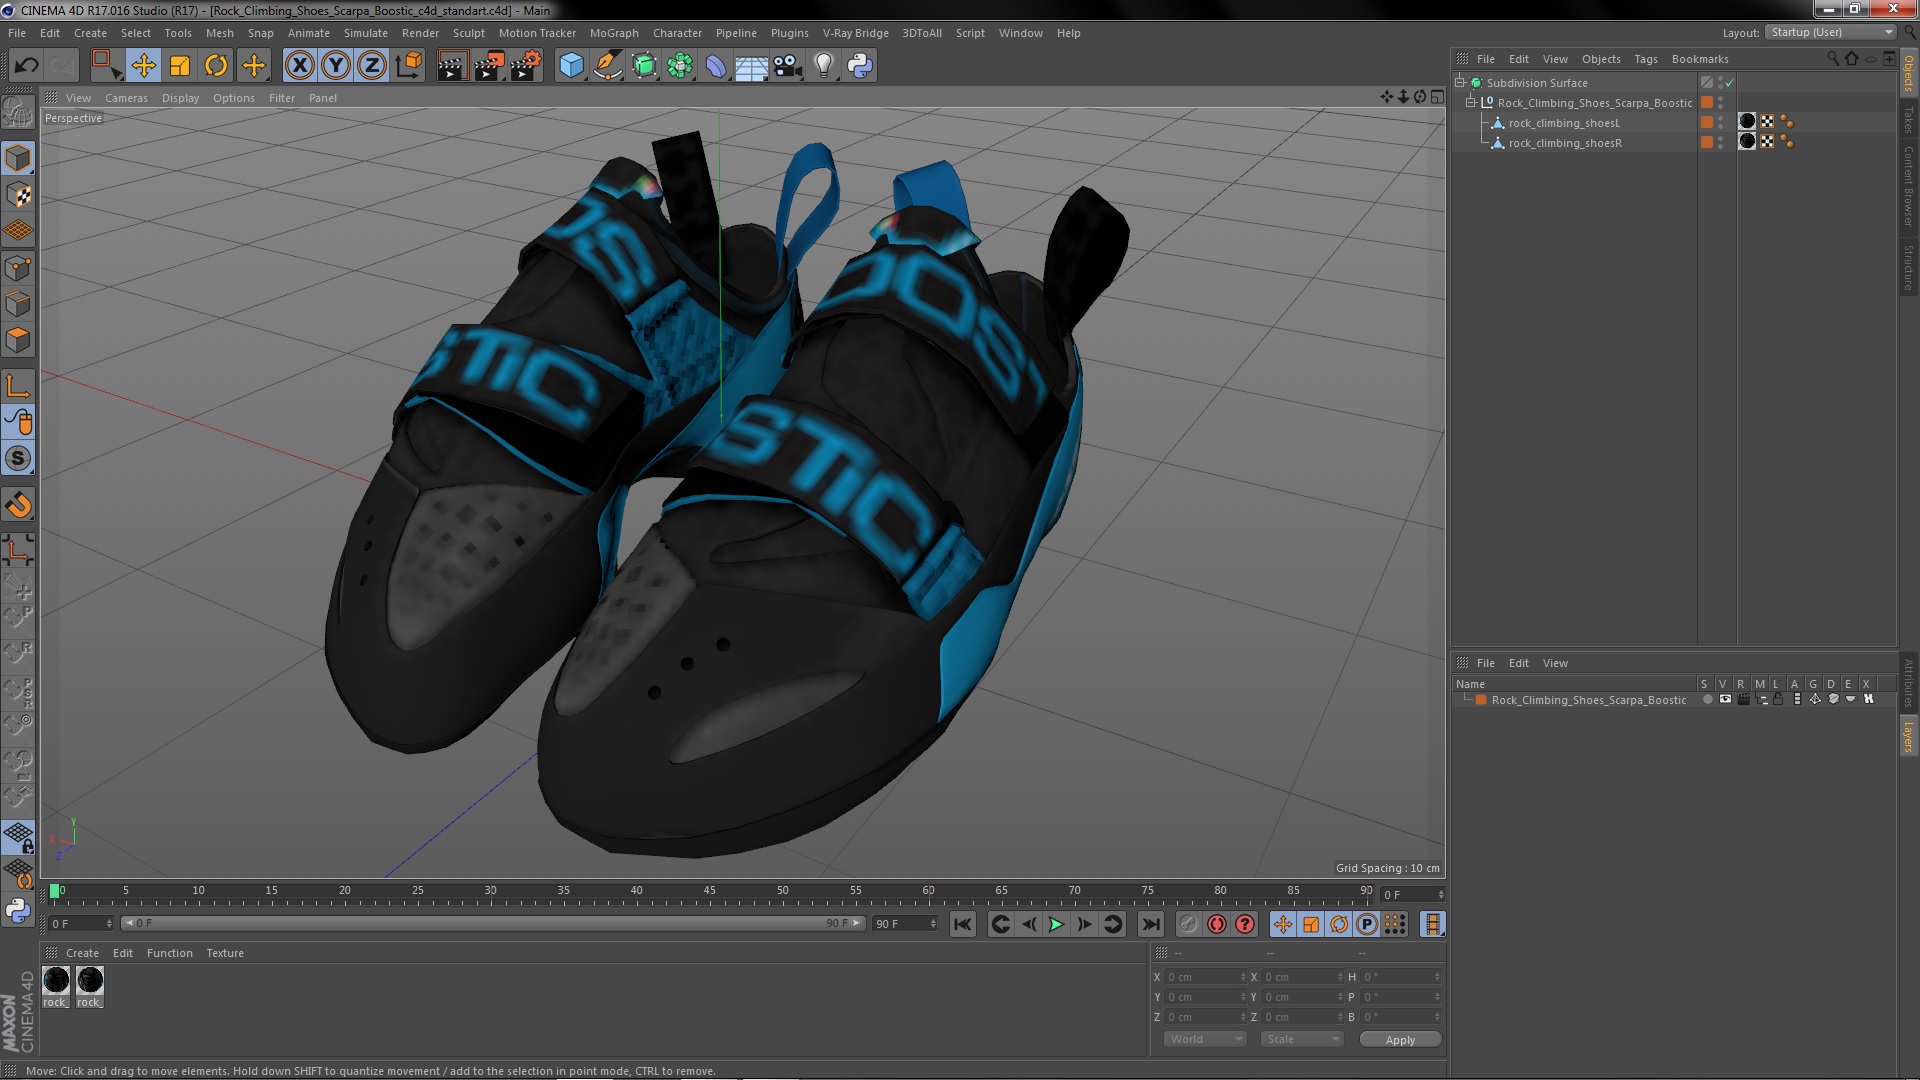Screen dimensions: 1920x1080
Task: Click the Apply button
Action: [x=1400, y=1040]
